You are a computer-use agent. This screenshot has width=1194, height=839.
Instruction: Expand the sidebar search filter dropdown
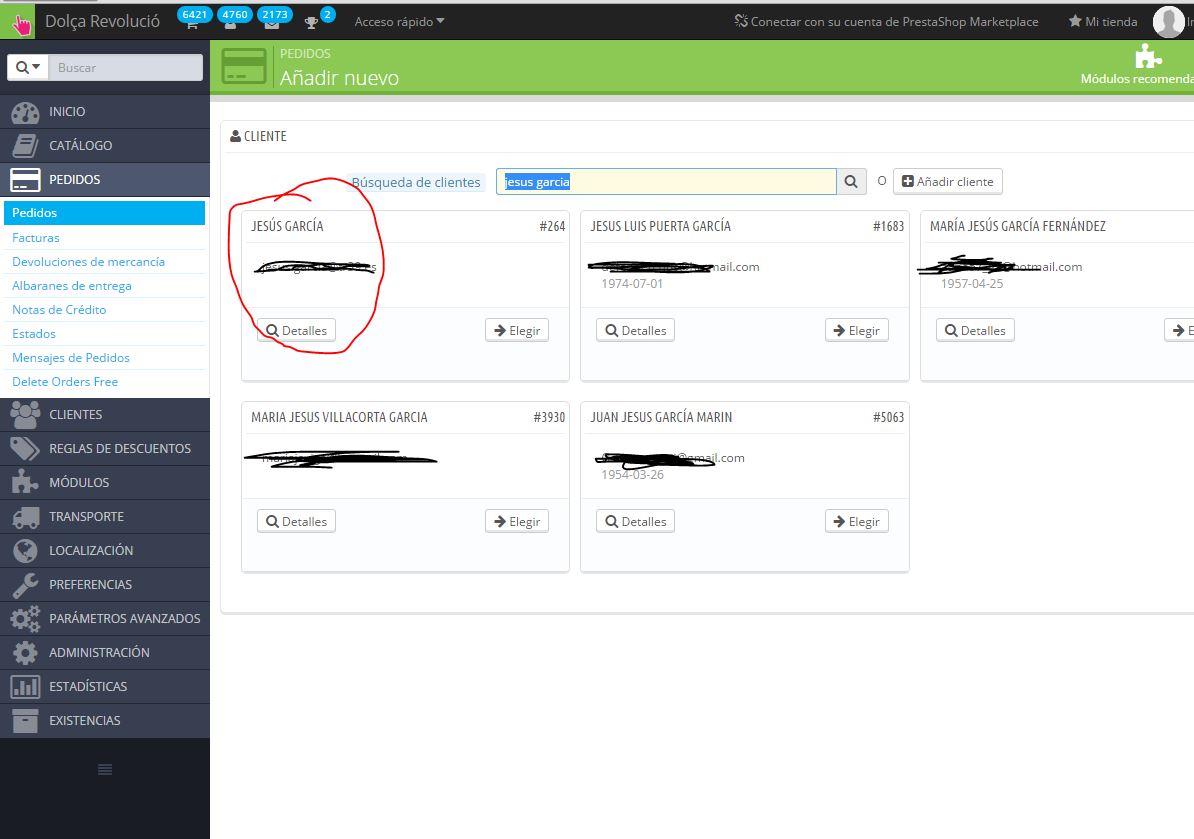[x=28, y=67]
